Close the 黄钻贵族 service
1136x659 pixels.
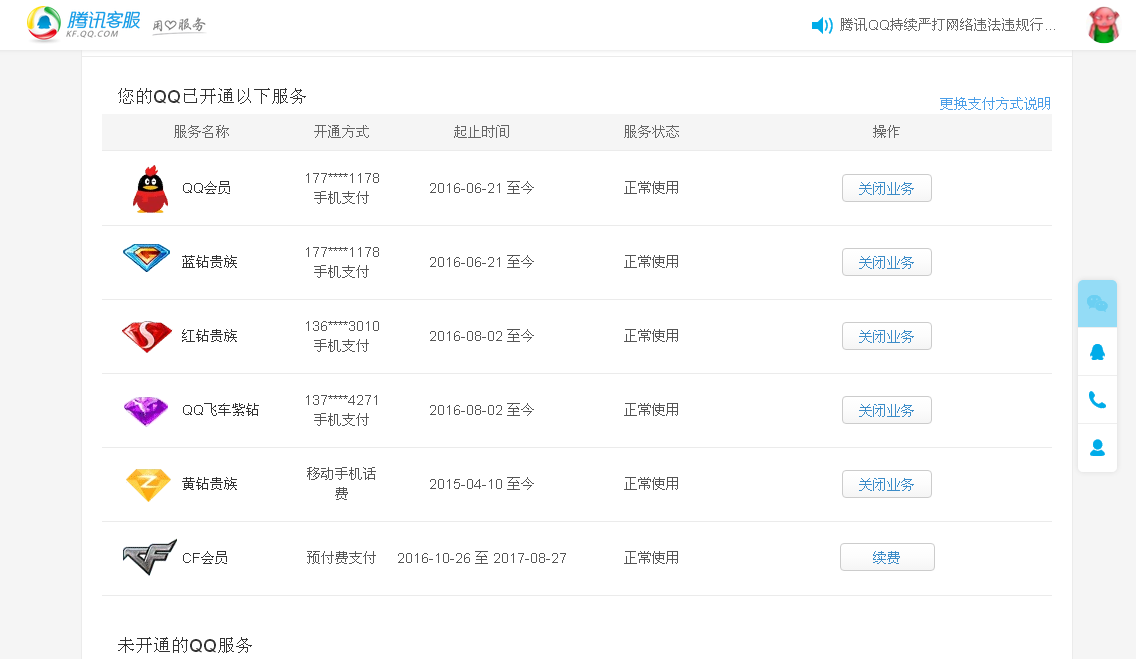point(887,484)
